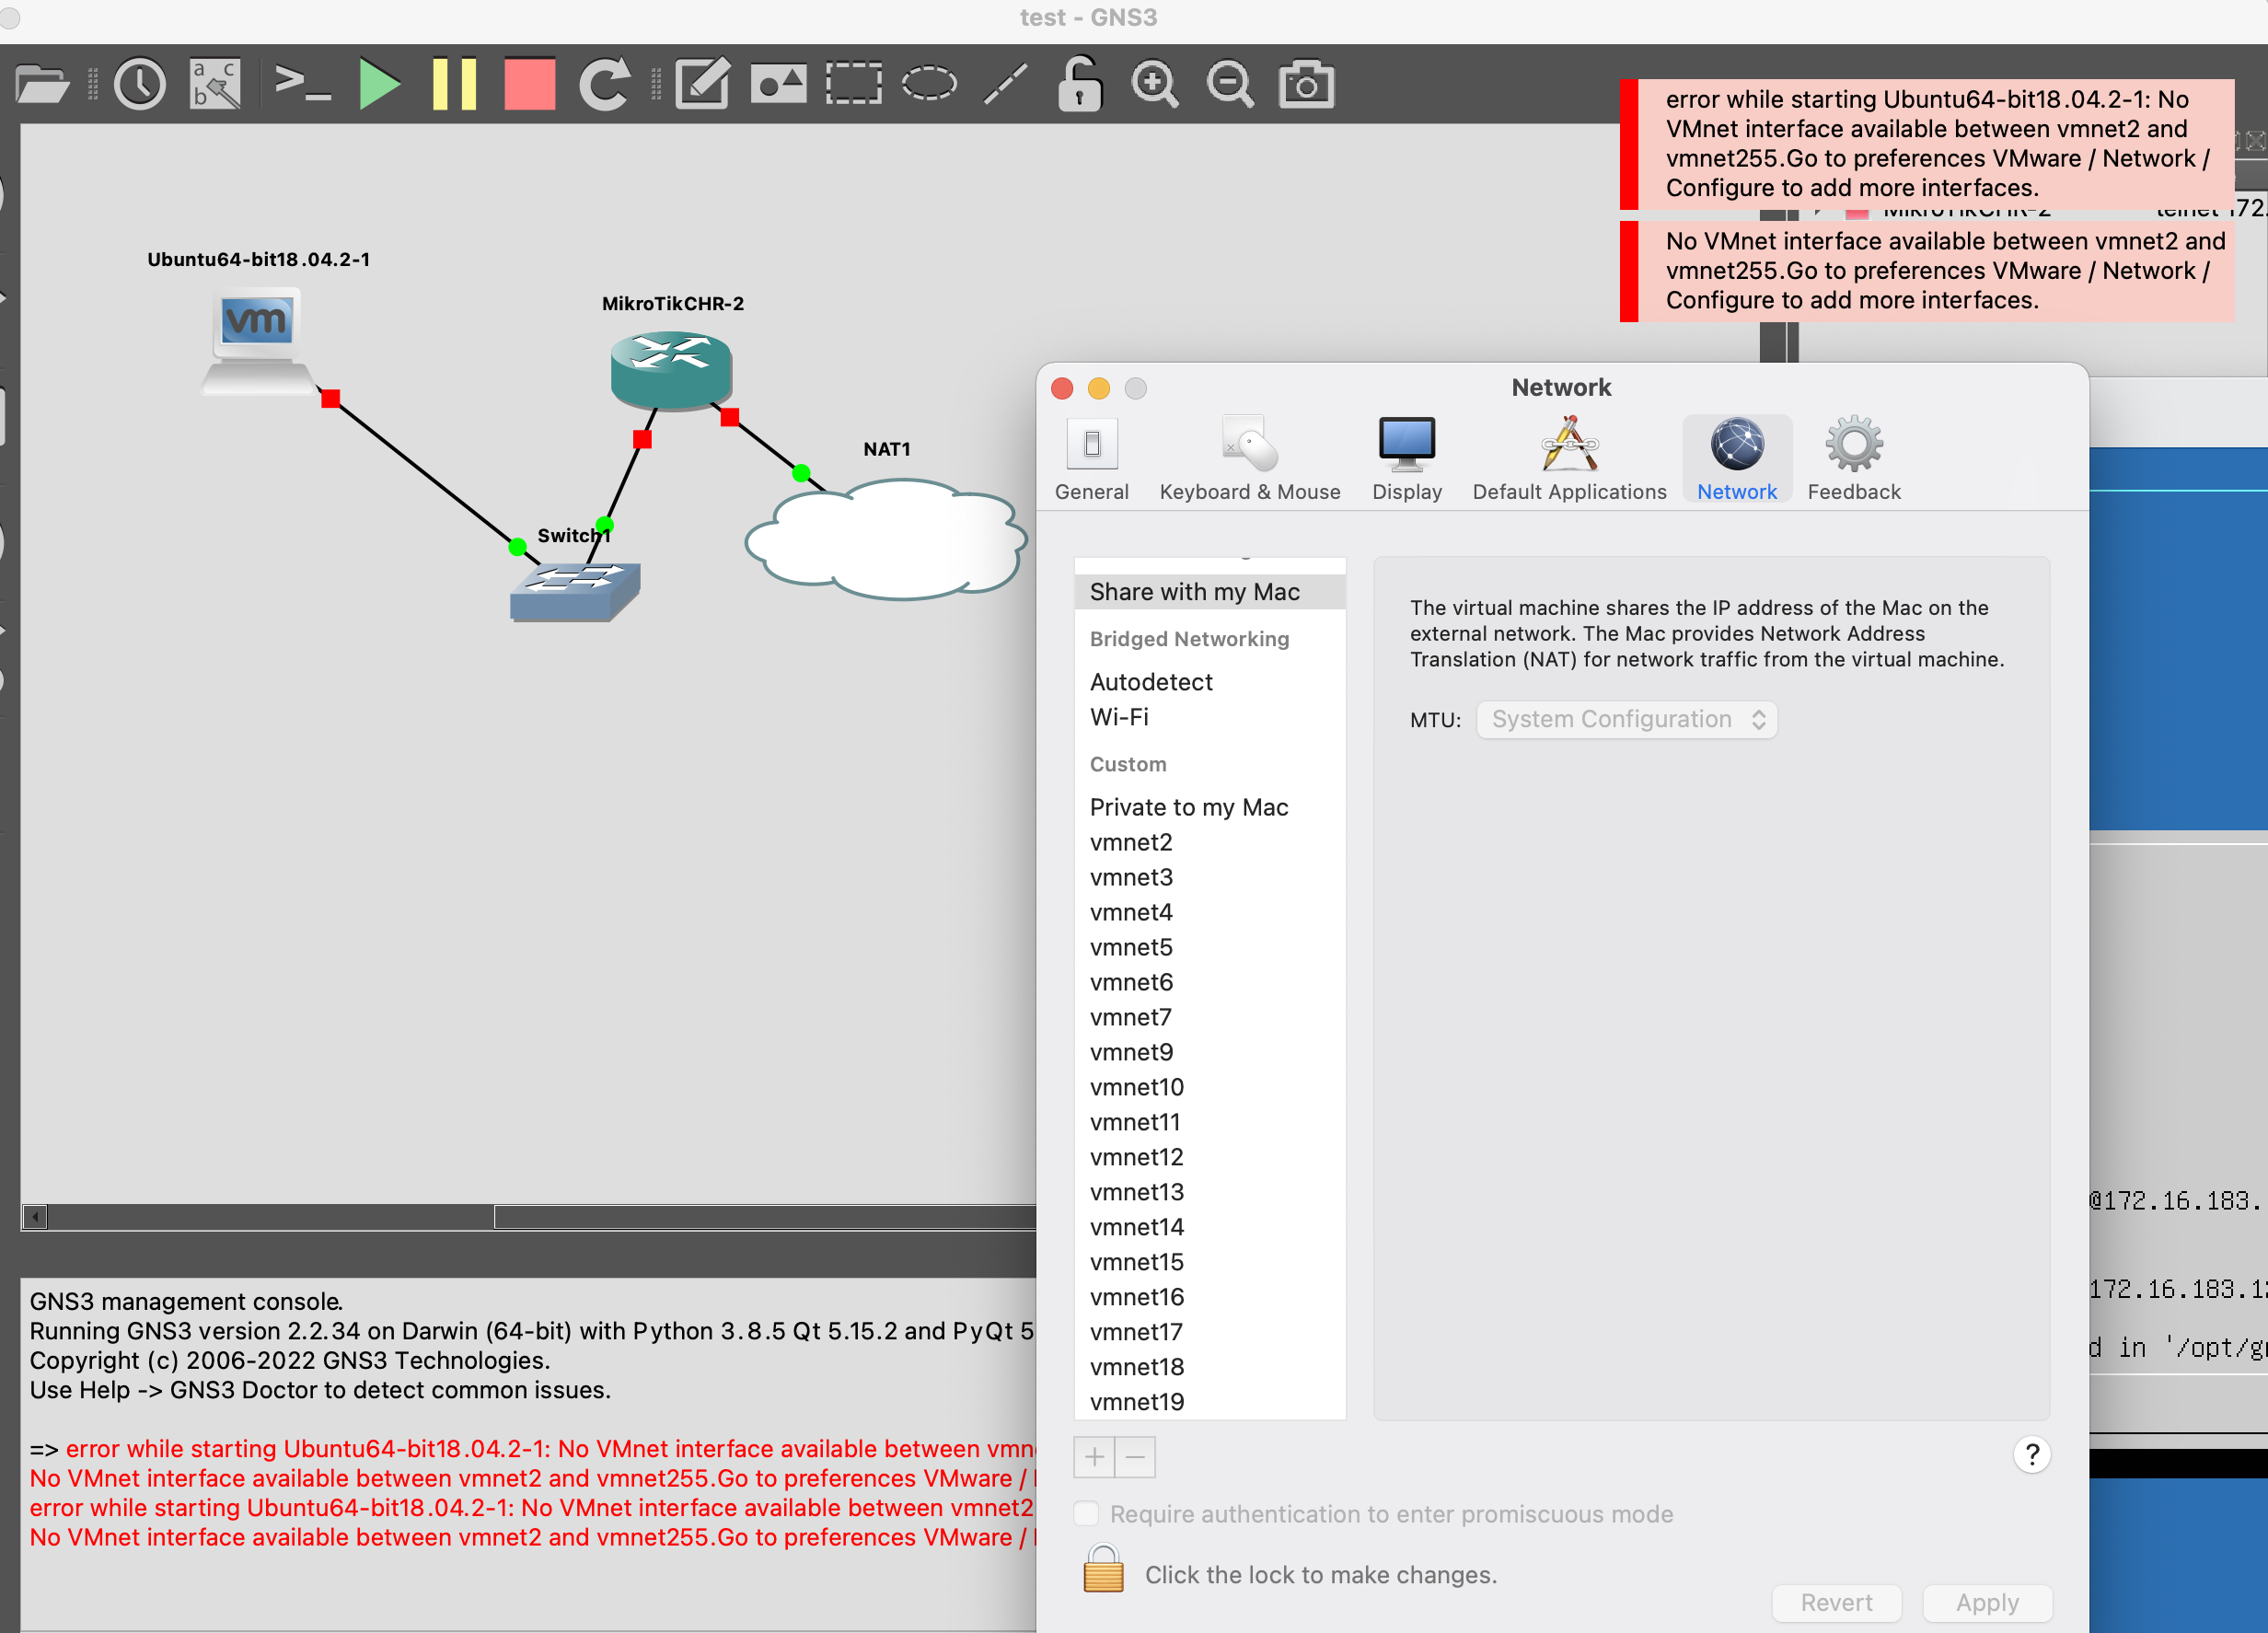Start all nodes in the topology
2268x1633 pixels.
coord(379,84)
